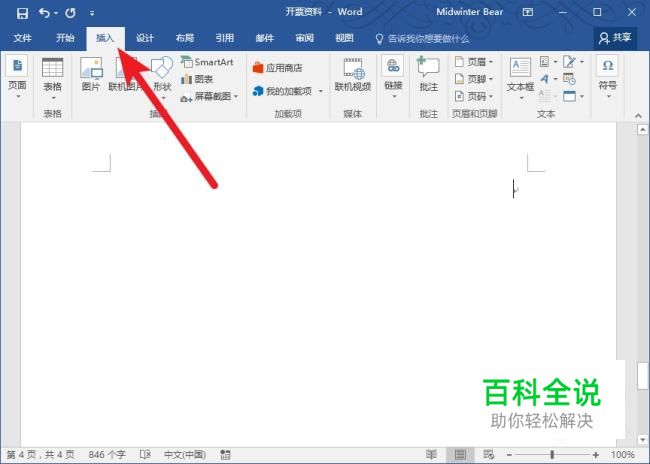Insert an online video with 联机视频
The image size is (650, 464).
[353, 75]
